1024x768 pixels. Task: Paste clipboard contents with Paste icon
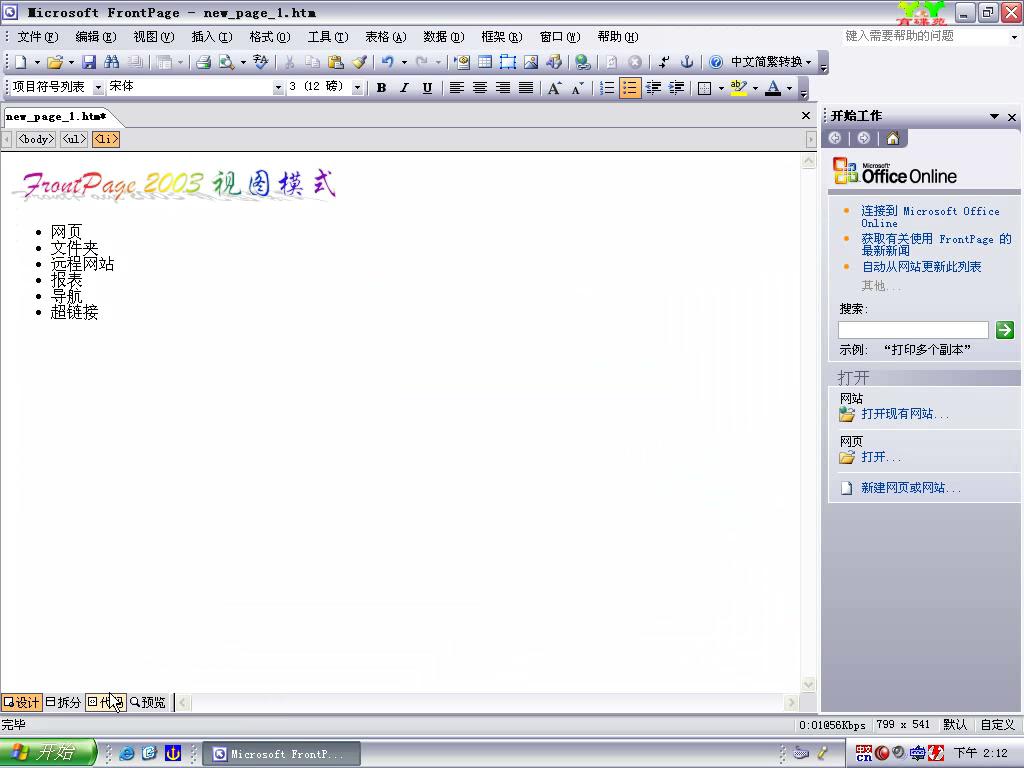[336, 62]
